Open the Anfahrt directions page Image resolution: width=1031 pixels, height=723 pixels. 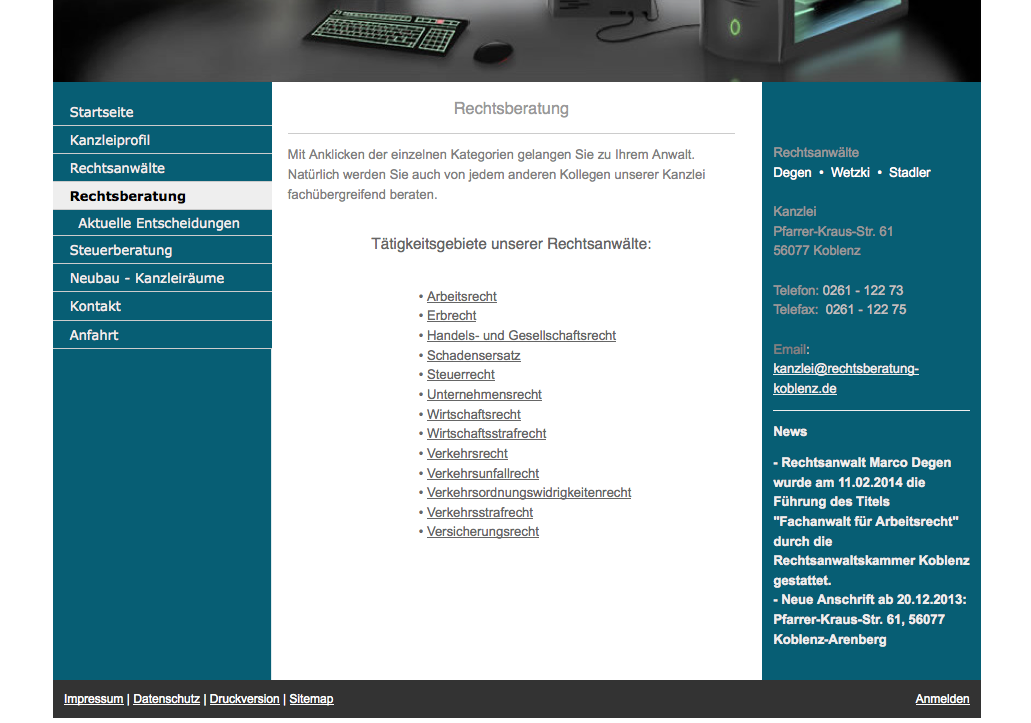(x=162, y=335)
